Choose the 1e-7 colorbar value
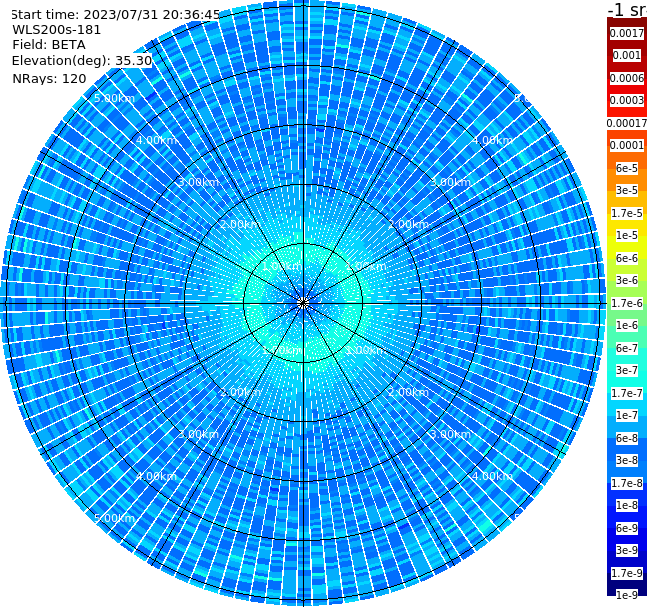The height and width of the screenshot is (607, 647). [627, 415]
